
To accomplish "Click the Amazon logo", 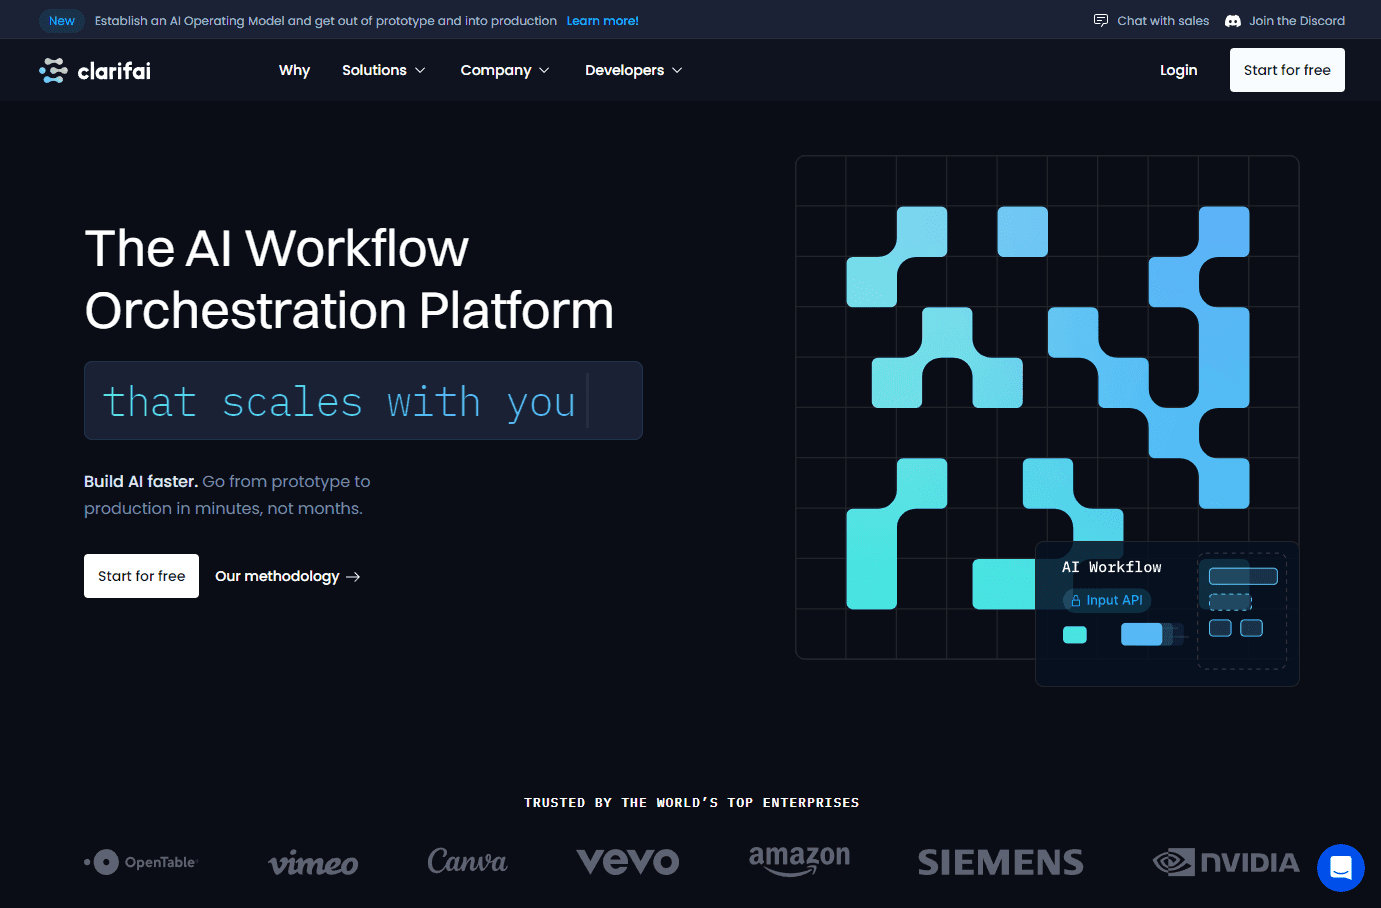I will coord(799,861).
